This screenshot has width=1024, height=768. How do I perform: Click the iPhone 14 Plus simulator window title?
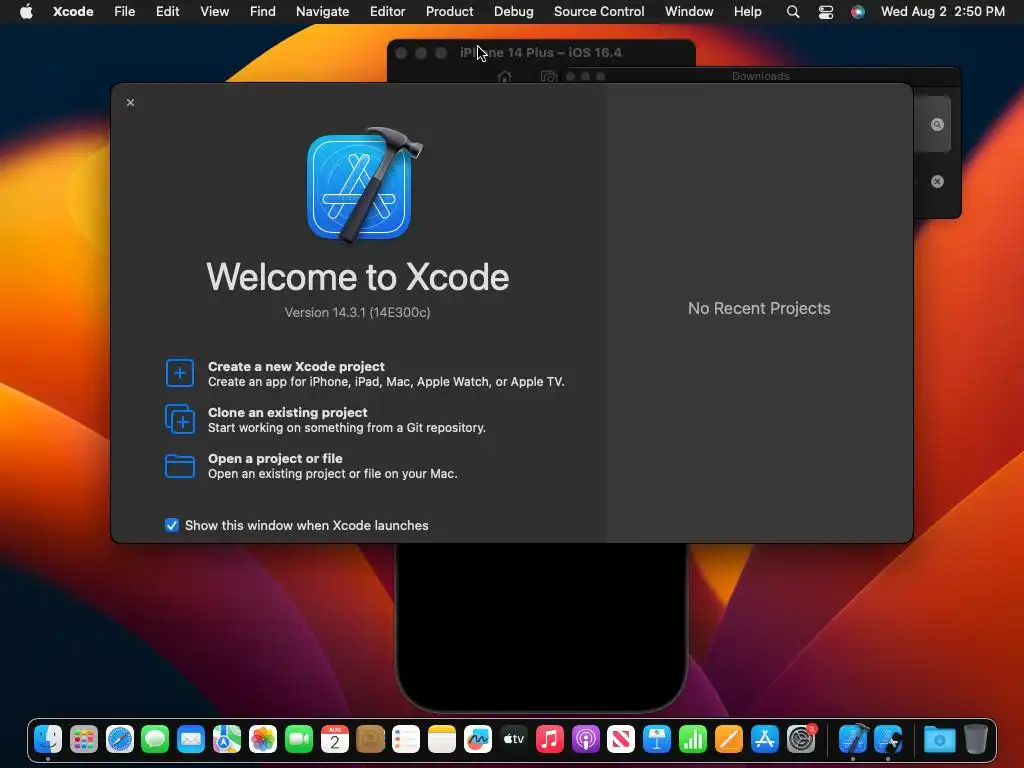pyautogui.click(x=540, y=52)
